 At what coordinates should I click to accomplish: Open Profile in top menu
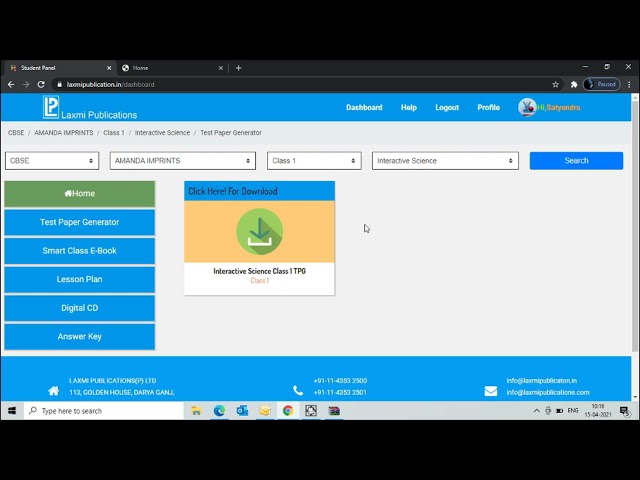[x=489, y=107]
